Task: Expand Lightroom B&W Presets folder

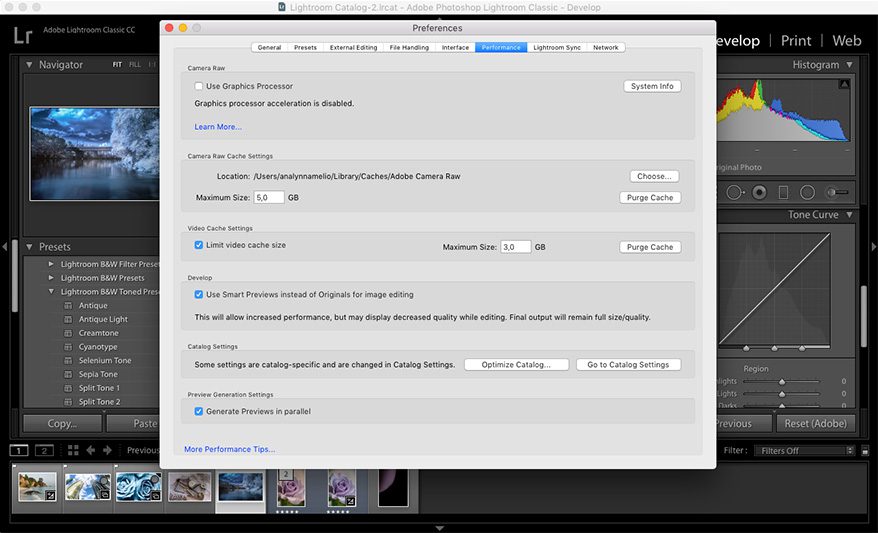Action: pyautogui.click(x=51, y=278)
